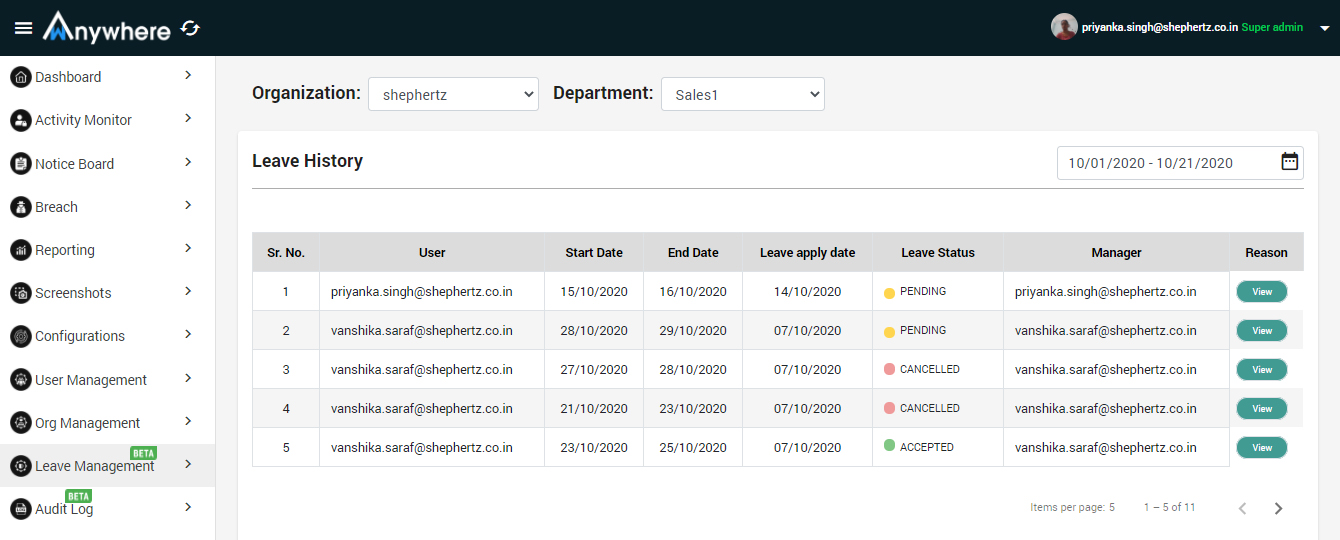Screen dimensions: 1340x540
Task: Click CANCELLED status in row 3
Action: coord(930,369)
